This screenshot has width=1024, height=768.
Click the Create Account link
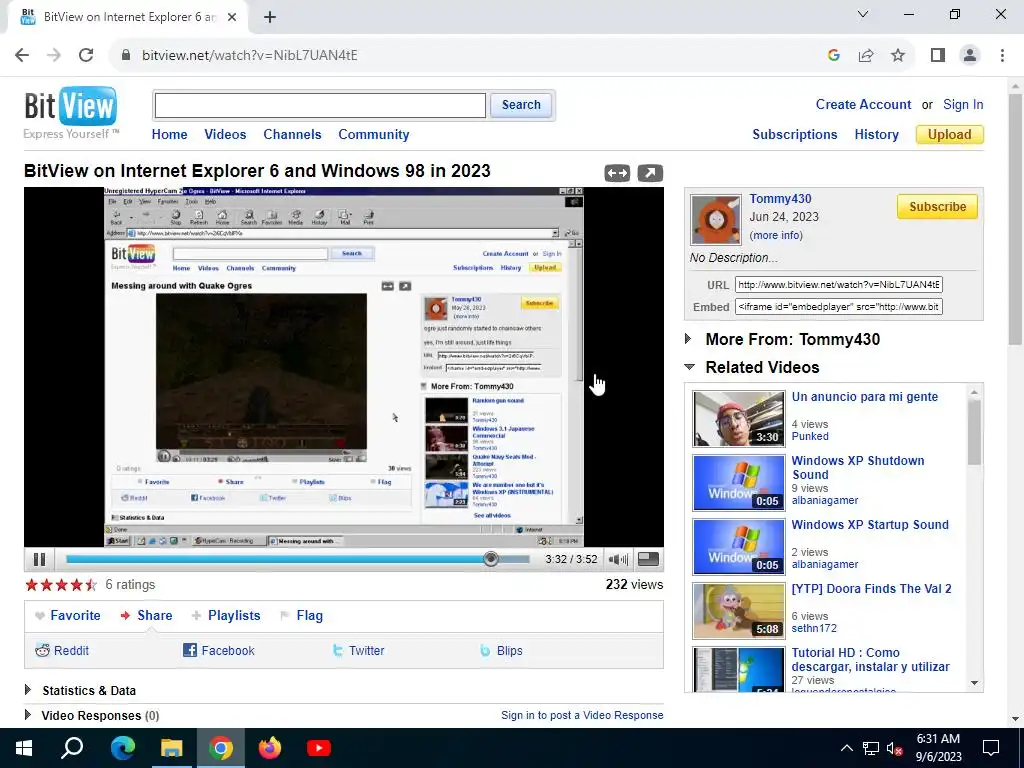tap(863, 104)
